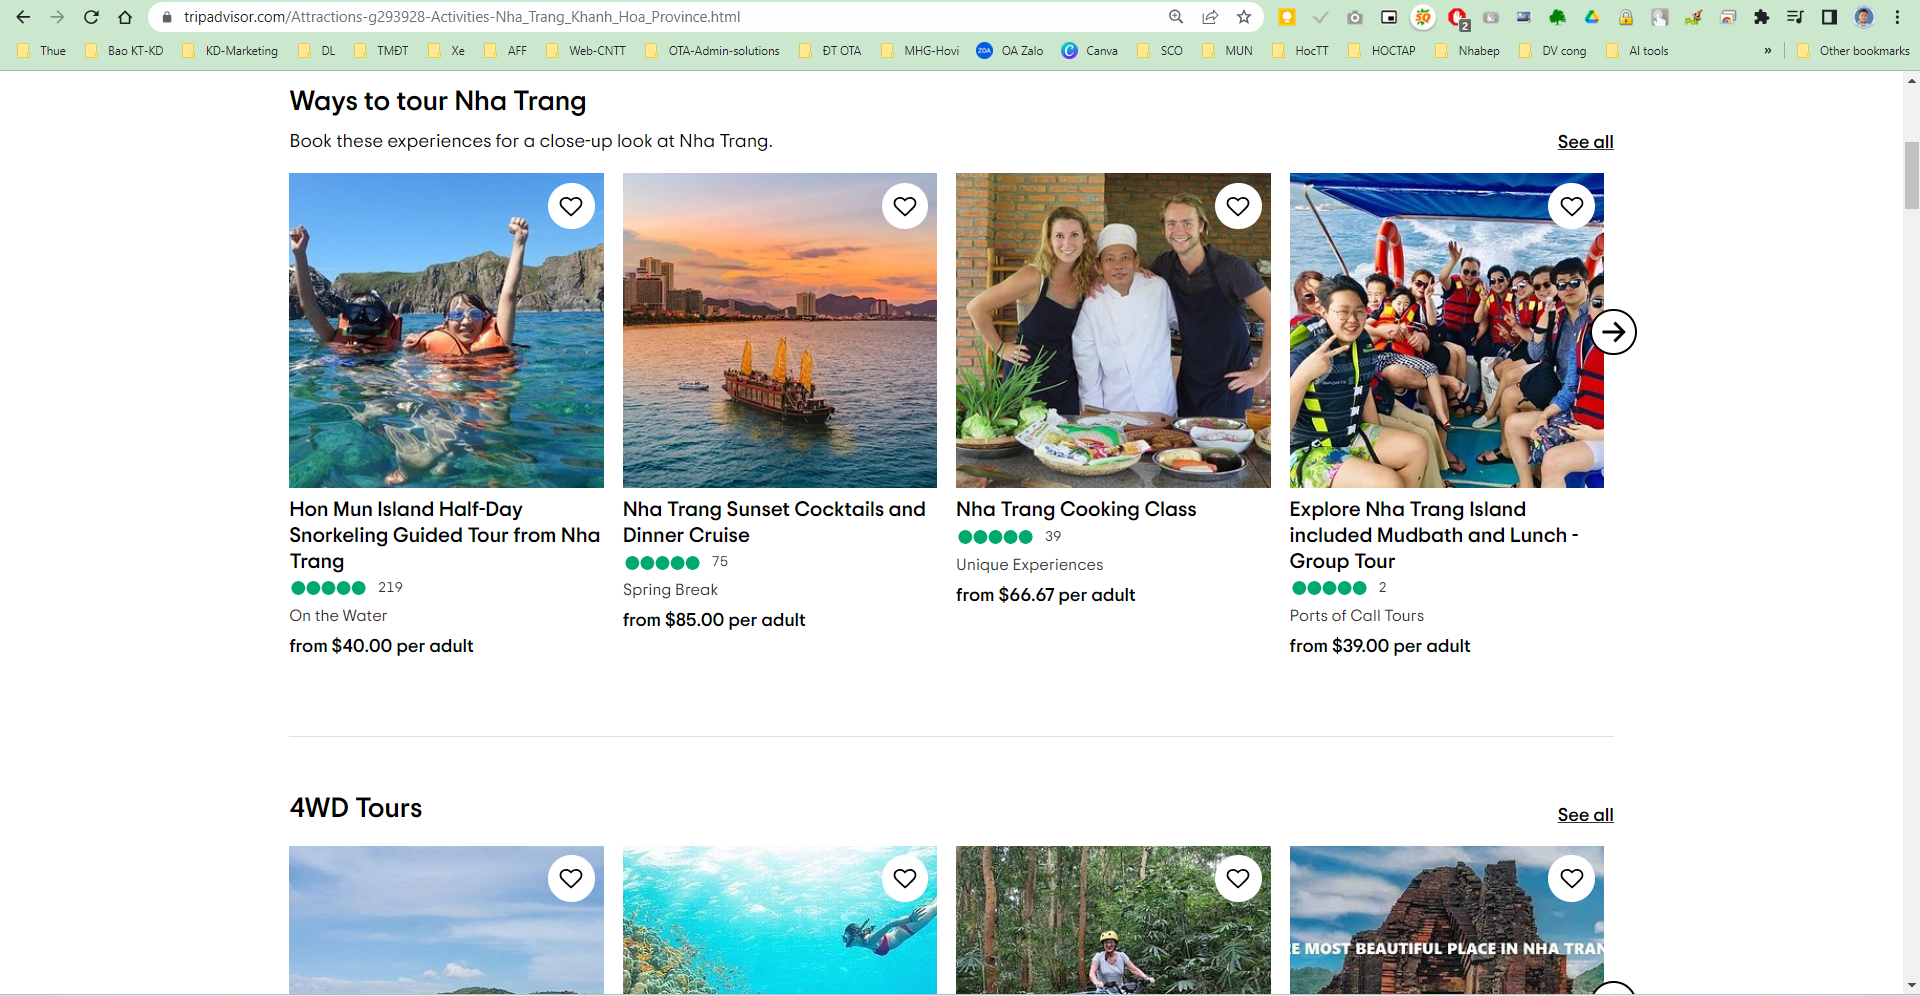1920x996 pixels.
Task: Click the zoom magnifier icon in address bar
Action: click(1176, 17)
